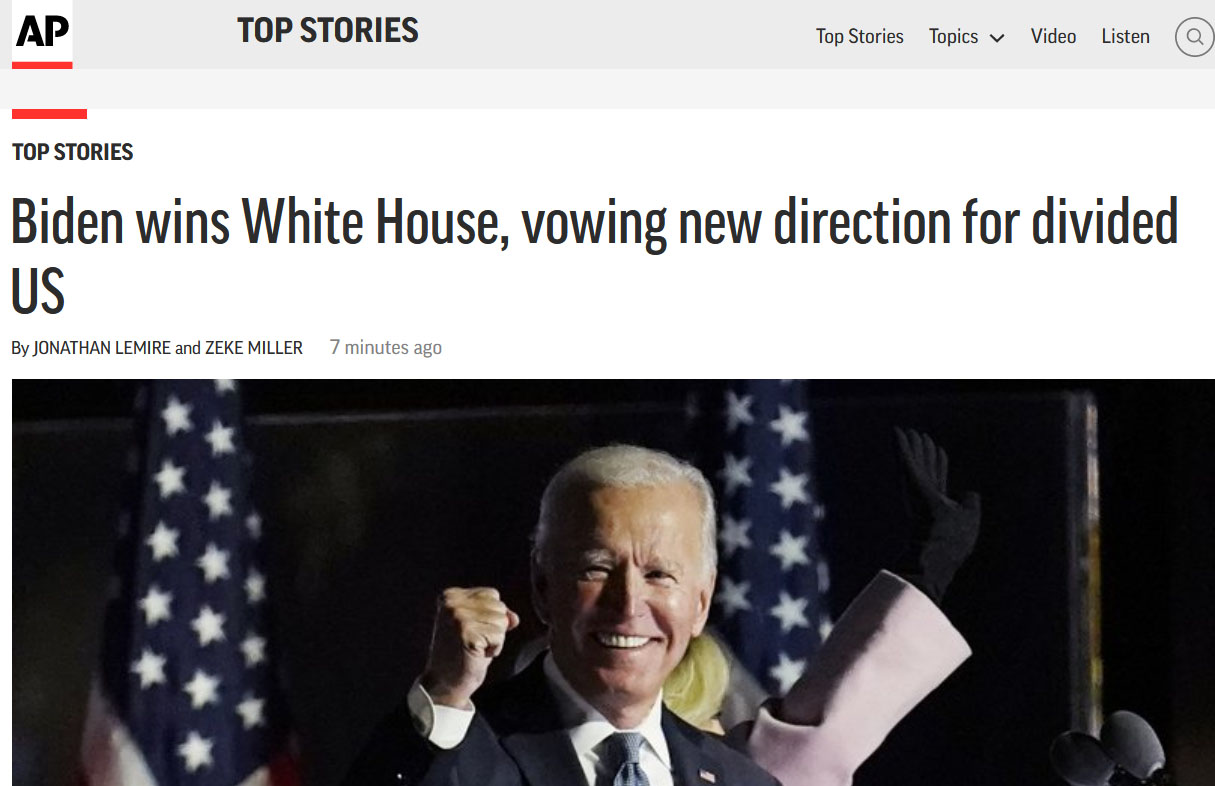Click the red bar above the section label
1215x786 pixels.
[x=49, y=114]
